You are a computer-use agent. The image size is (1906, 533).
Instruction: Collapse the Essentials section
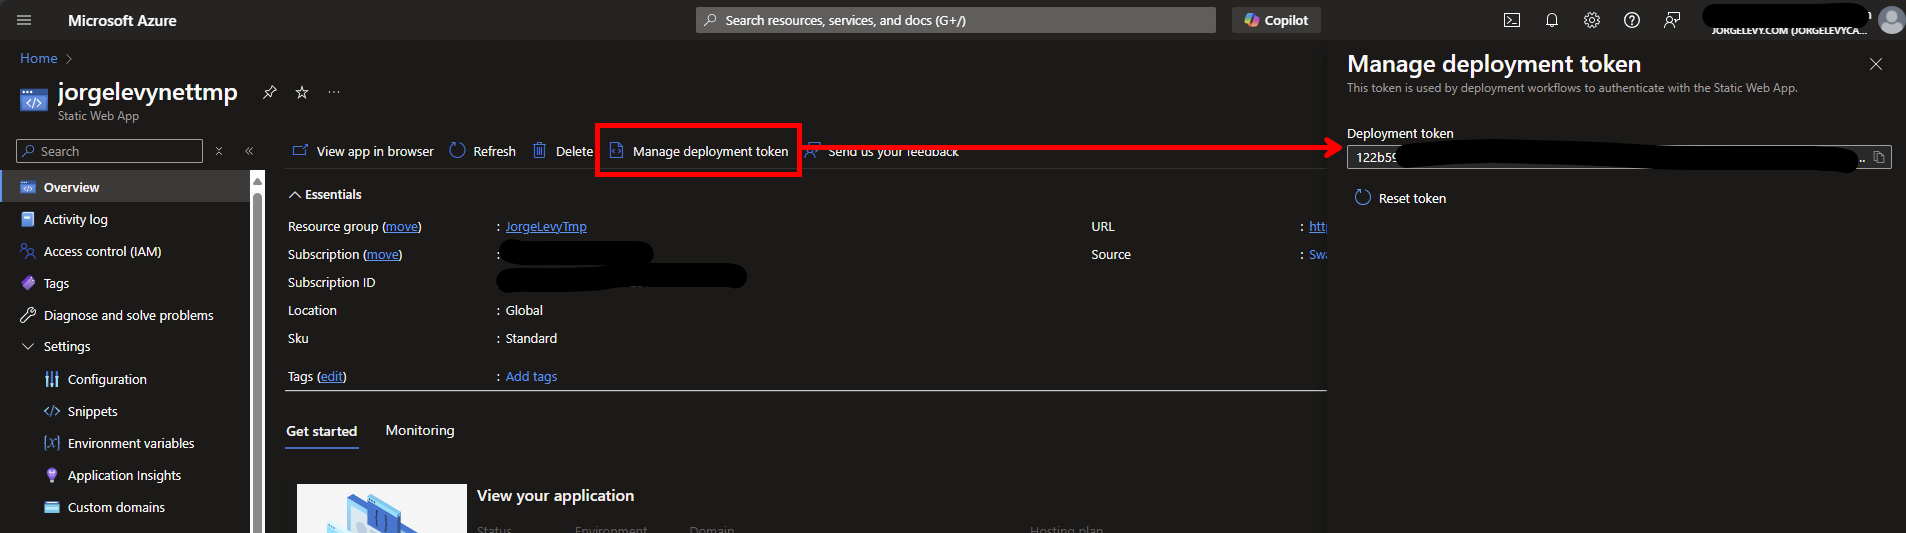(325, 194)
